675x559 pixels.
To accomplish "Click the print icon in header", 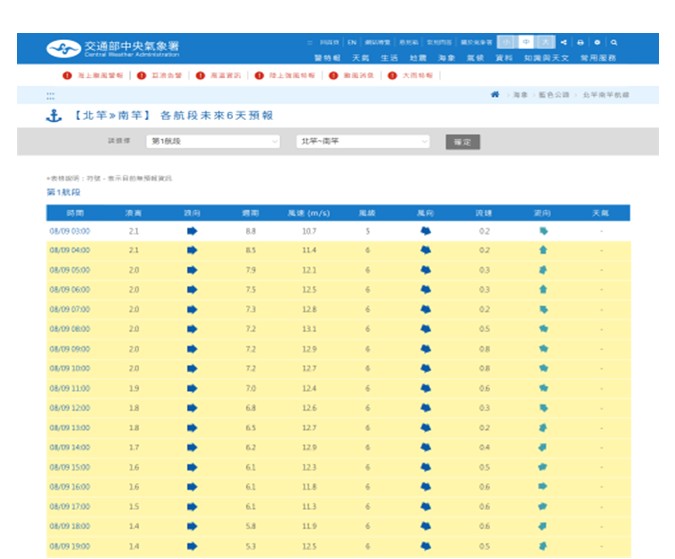I will pyautogui.click(x=580, y=42).
